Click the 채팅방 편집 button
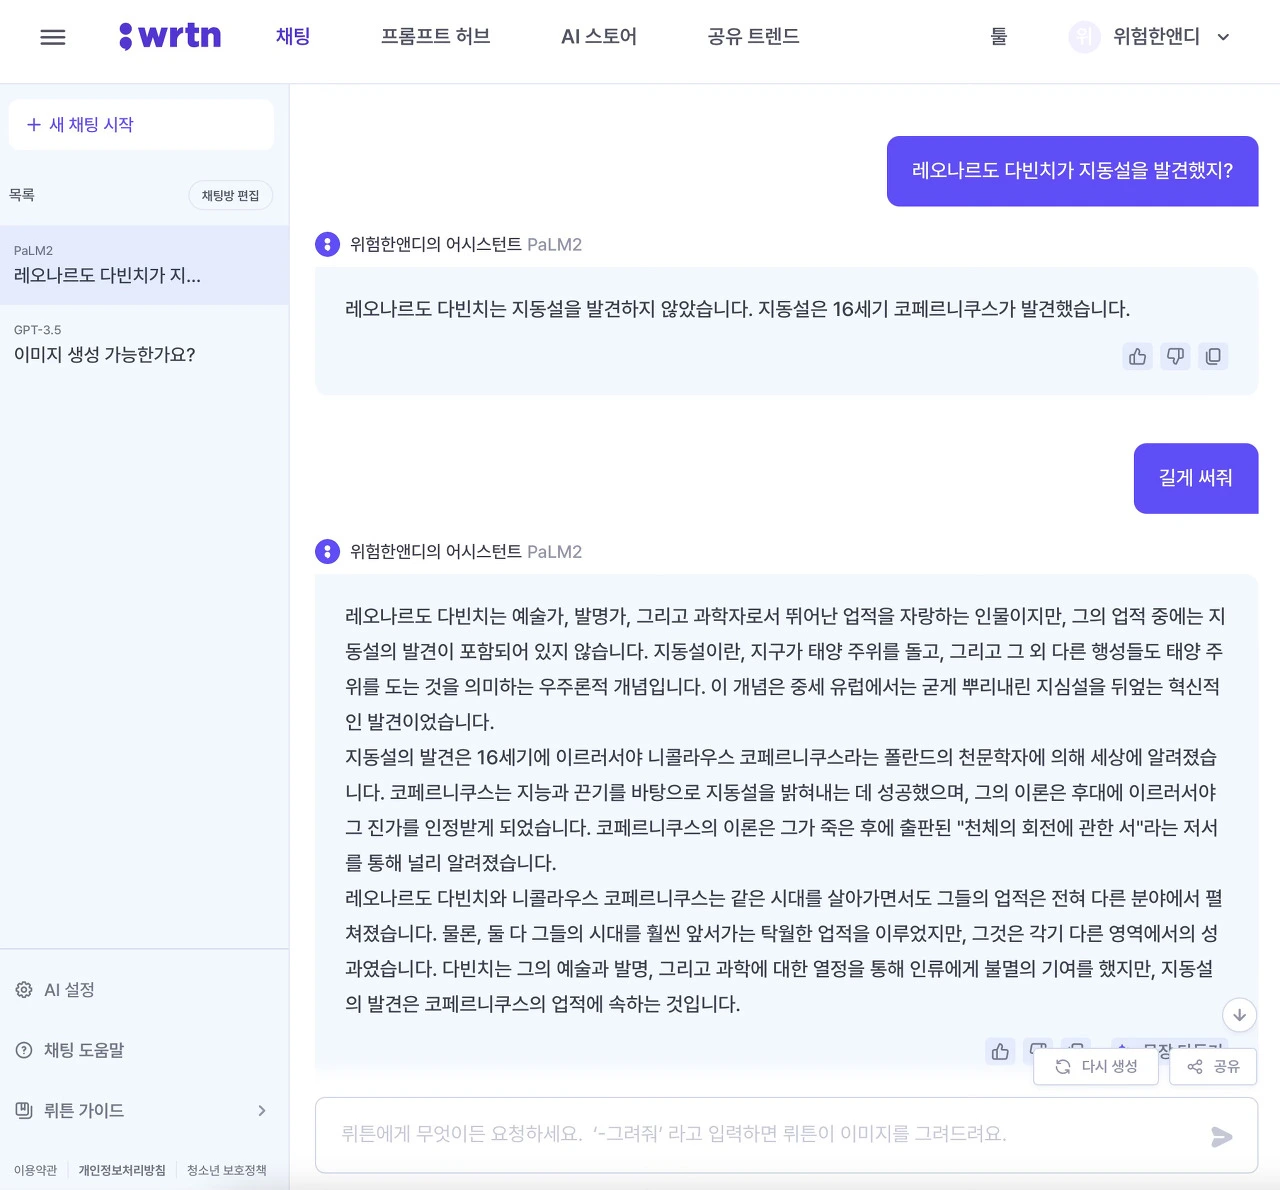Screen dimensions: 1280x1190 pos(230,195)
